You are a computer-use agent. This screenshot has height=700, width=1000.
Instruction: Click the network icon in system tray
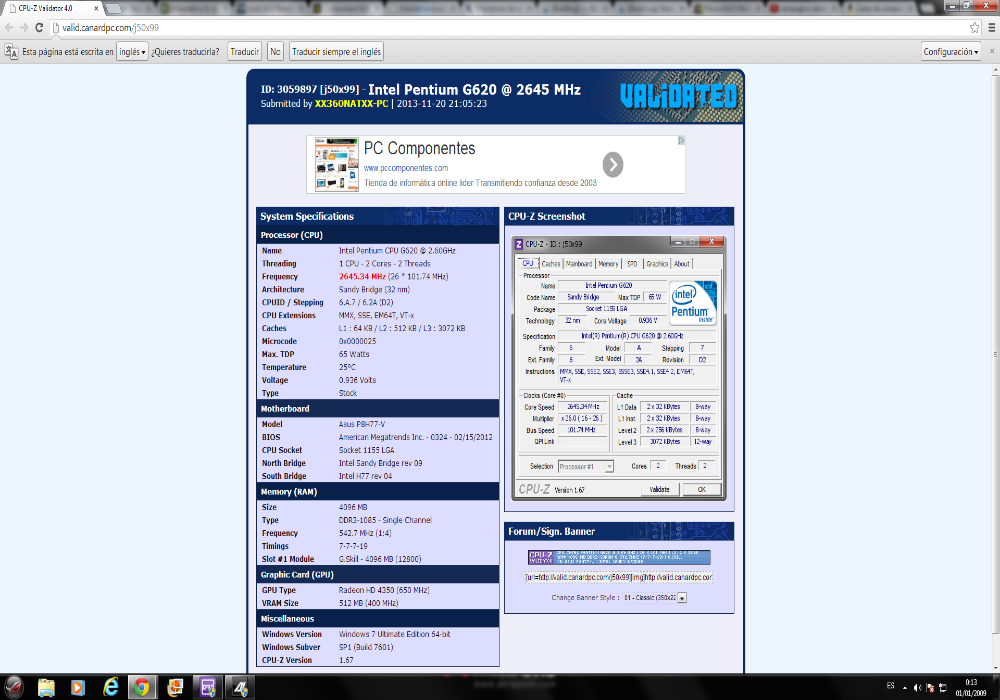(943, 687)
